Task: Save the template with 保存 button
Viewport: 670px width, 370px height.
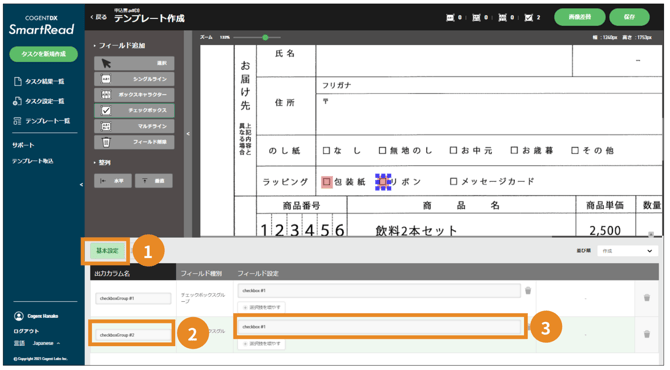Action: point(629,17)
